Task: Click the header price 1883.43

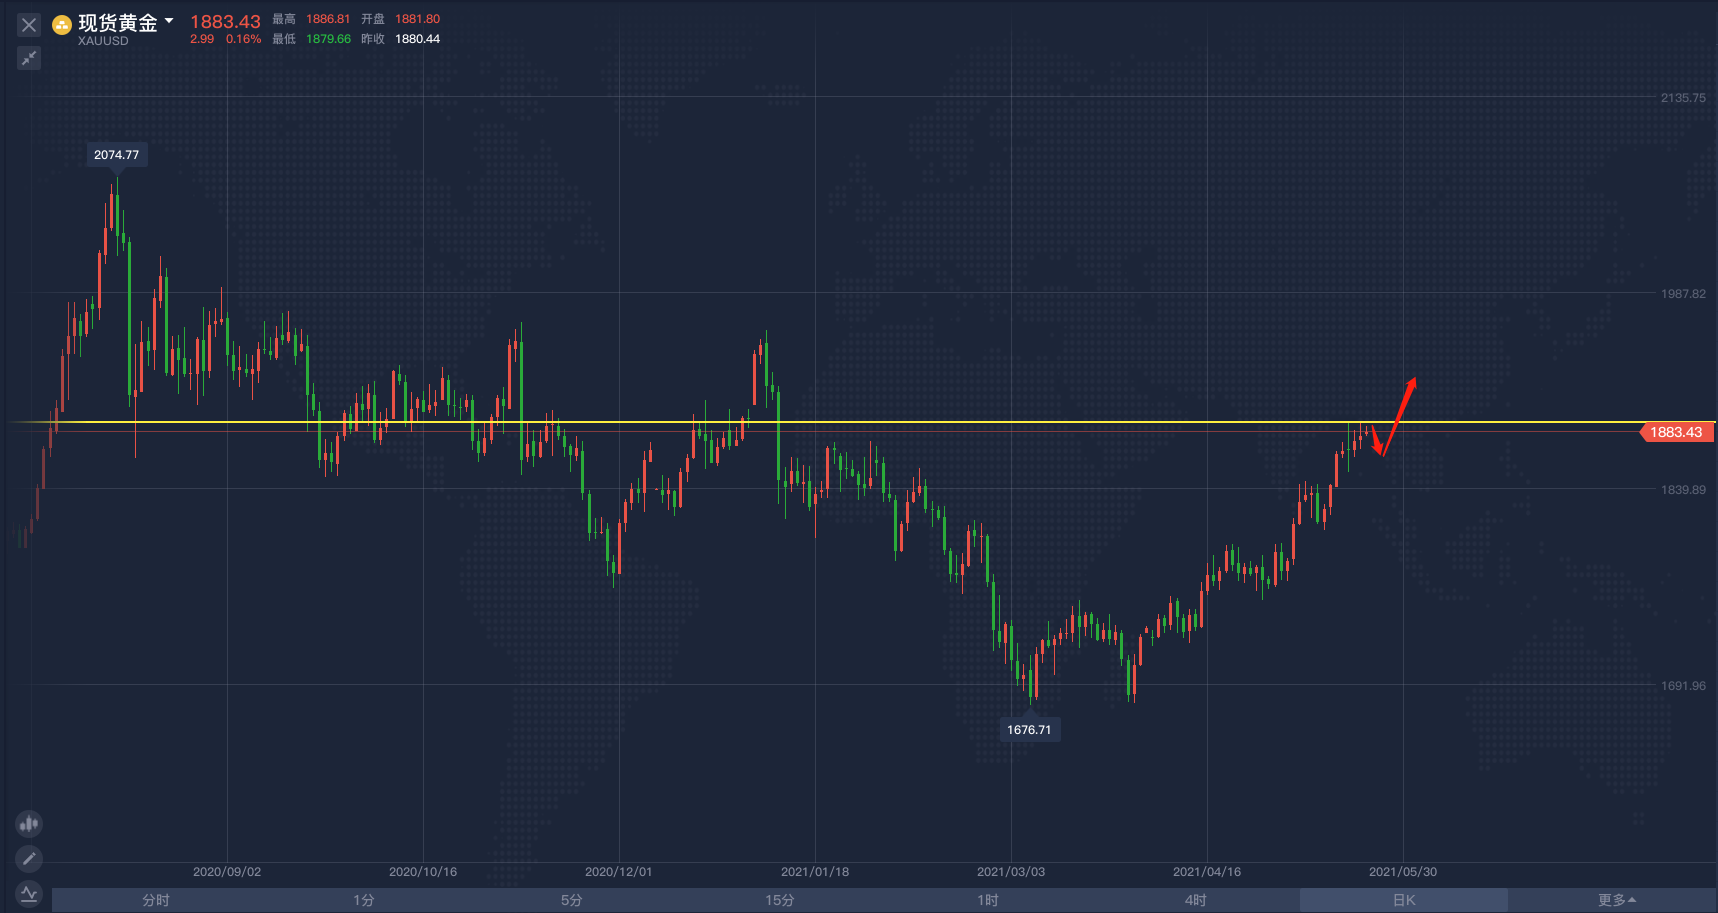Action: 225,21
